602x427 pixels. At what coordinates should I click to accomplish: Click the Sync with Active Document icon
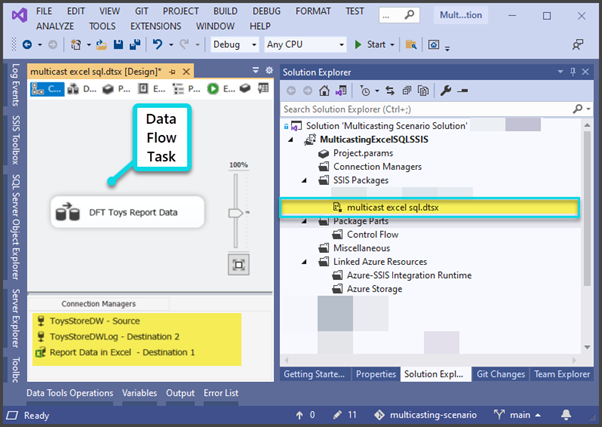[390, 91]
